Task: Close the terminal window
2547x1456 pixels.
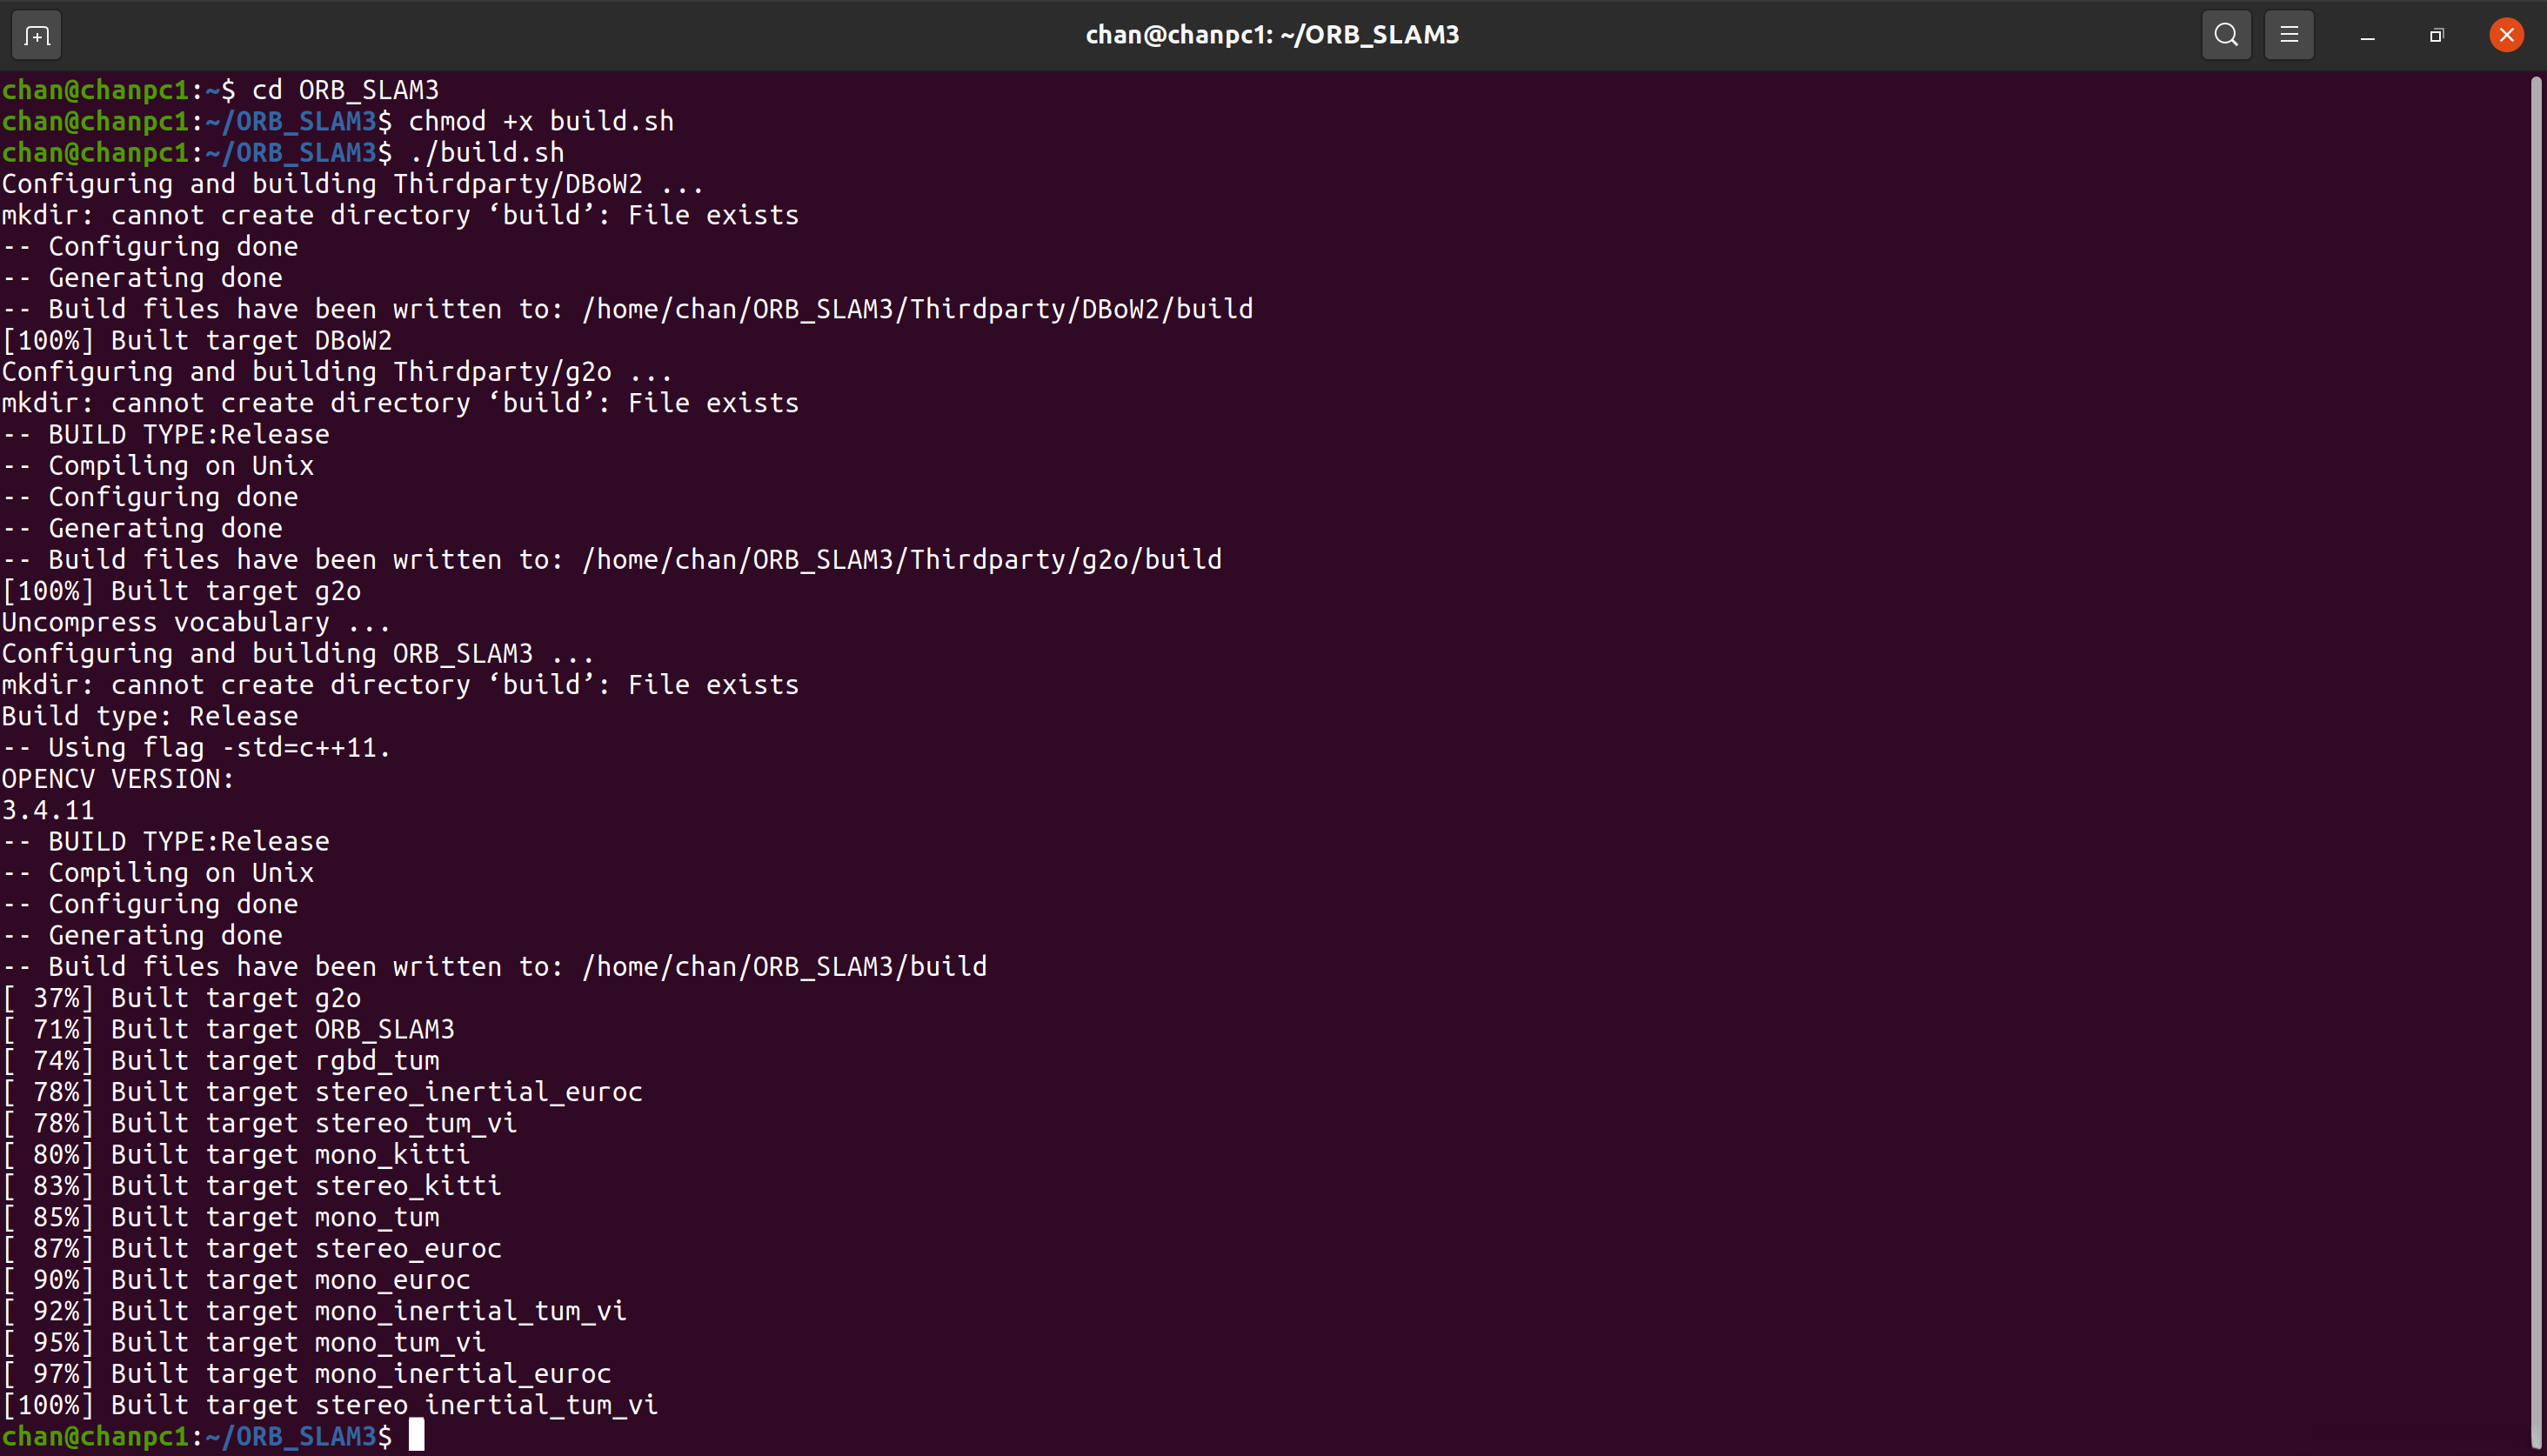Action: click(2506, 36)
